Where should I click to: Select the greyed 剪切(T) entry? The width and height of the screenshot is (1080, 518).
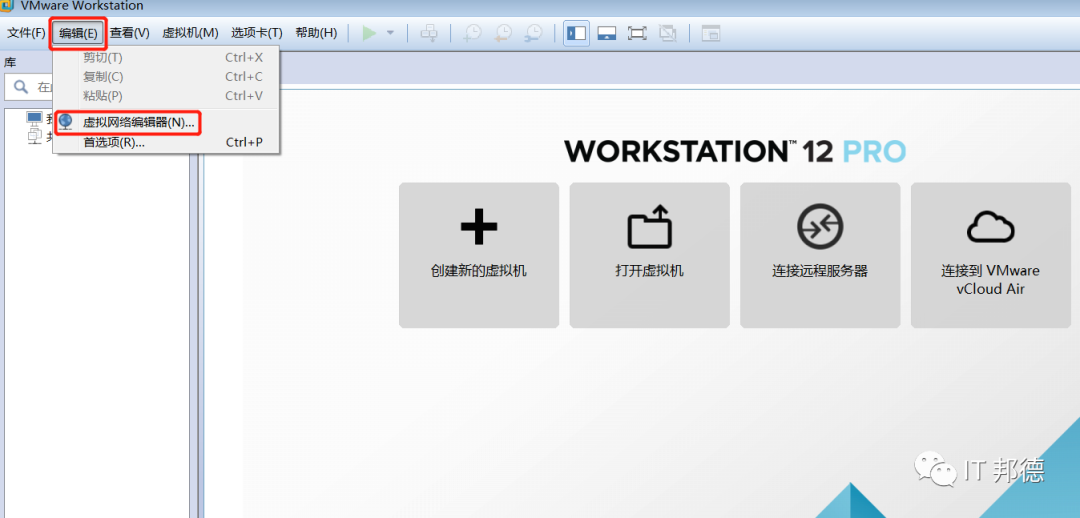tap(165, 57)
